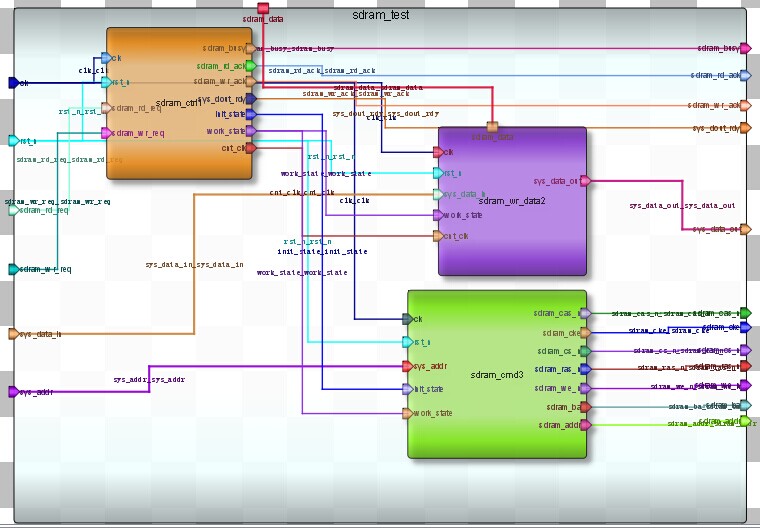The height and width of the screenshot is (528, 760).
Task: Select the top-level sdram_ba output port
Action: coord(745,405)
